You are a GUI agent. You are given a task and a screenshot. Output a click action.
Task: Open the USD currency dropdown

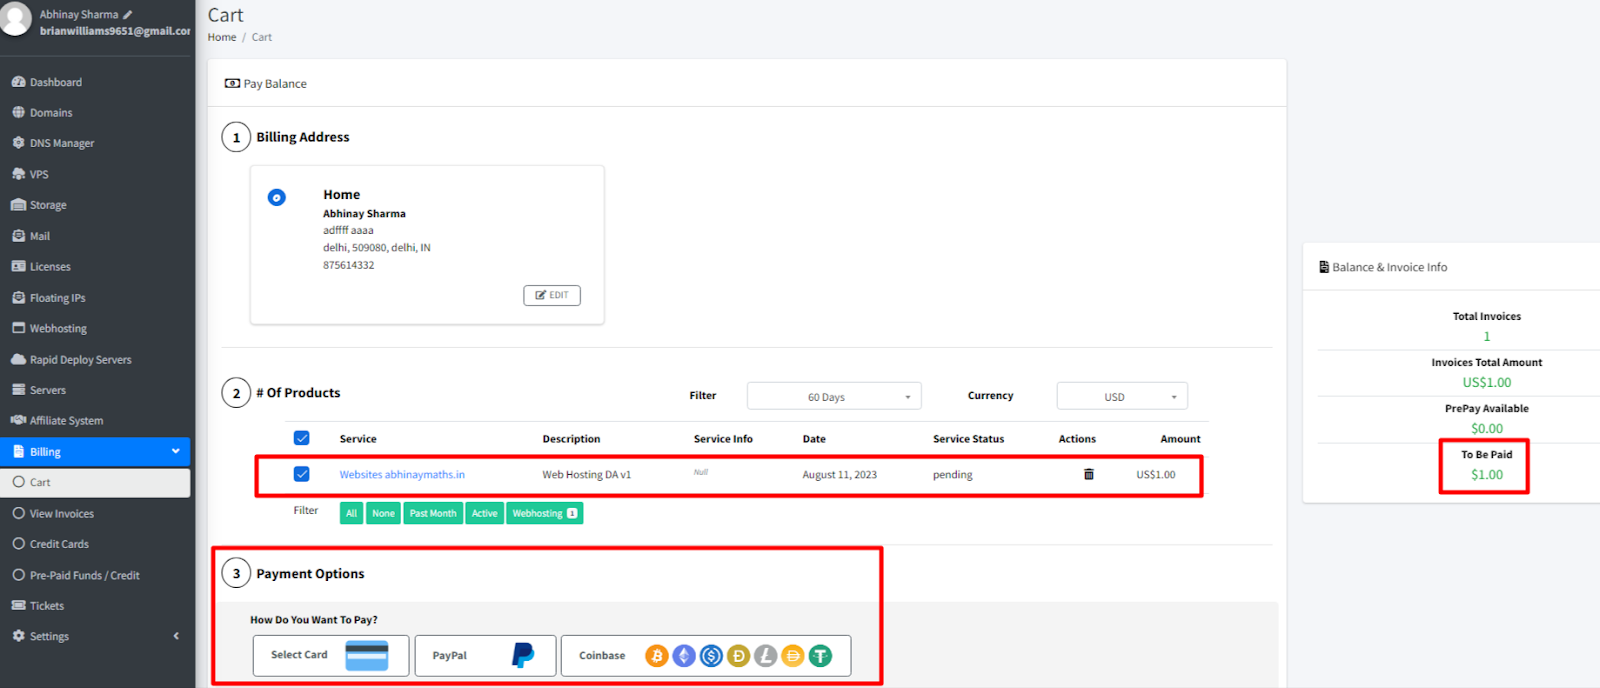click(x=1121, y=397)
